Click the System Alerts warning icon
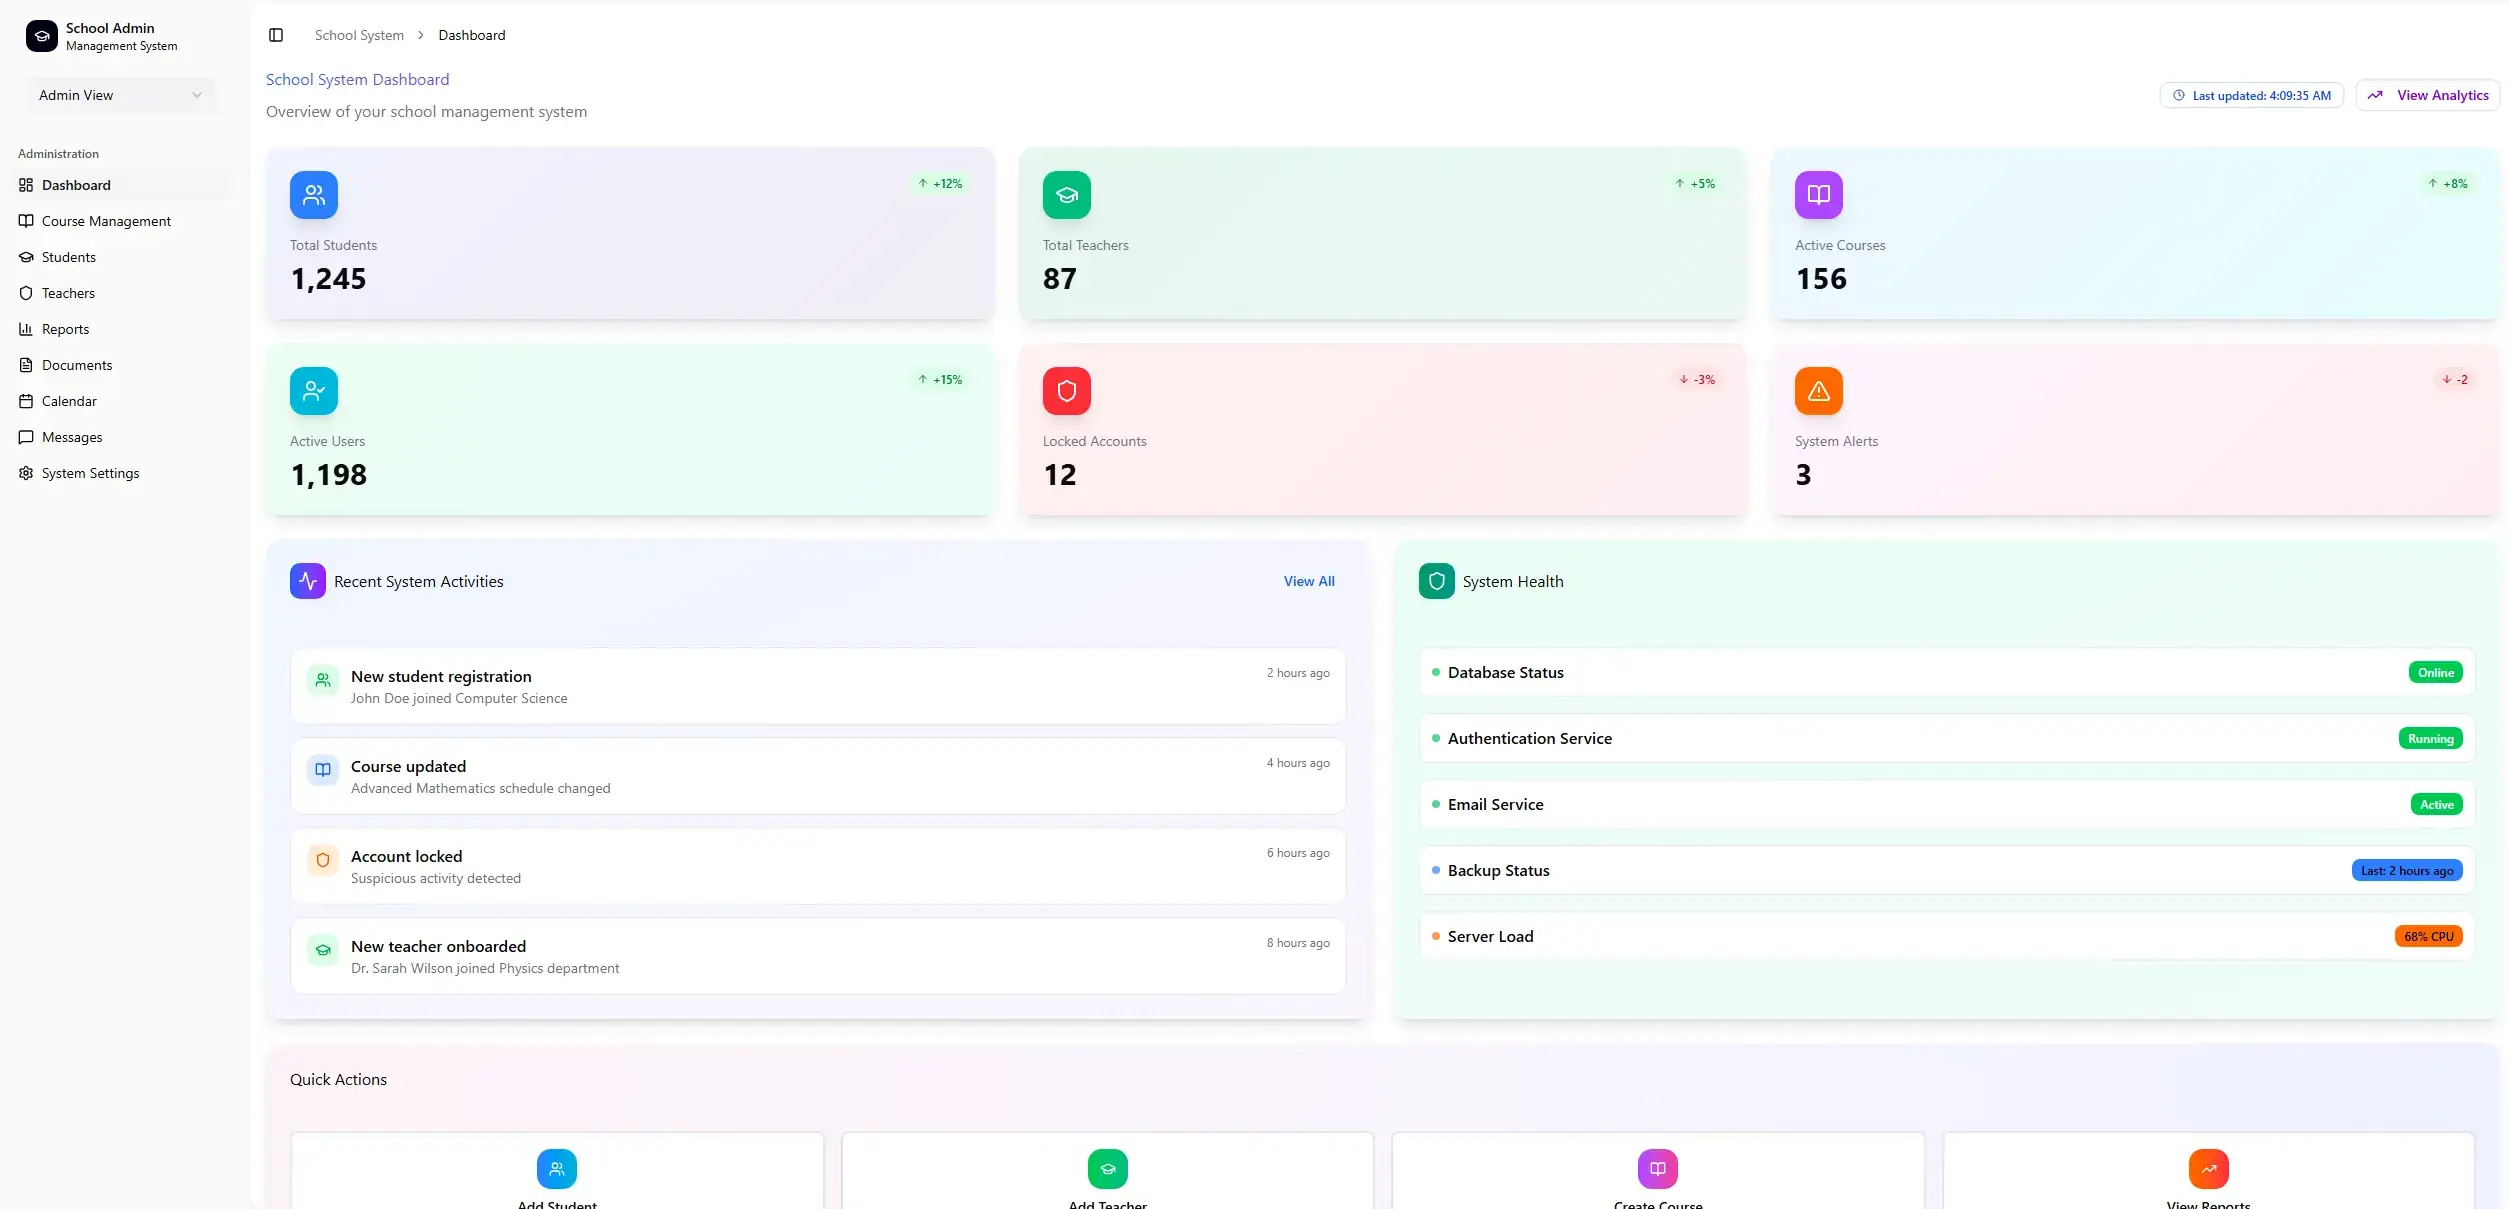The height and width of the screenshot is (1209, 2510). point(1818,391)
